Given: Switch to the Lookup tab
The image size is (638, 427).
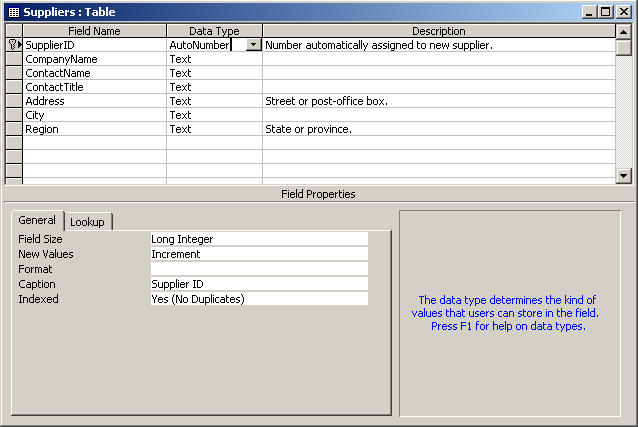Looking at the screenshot, I should 87,222.
